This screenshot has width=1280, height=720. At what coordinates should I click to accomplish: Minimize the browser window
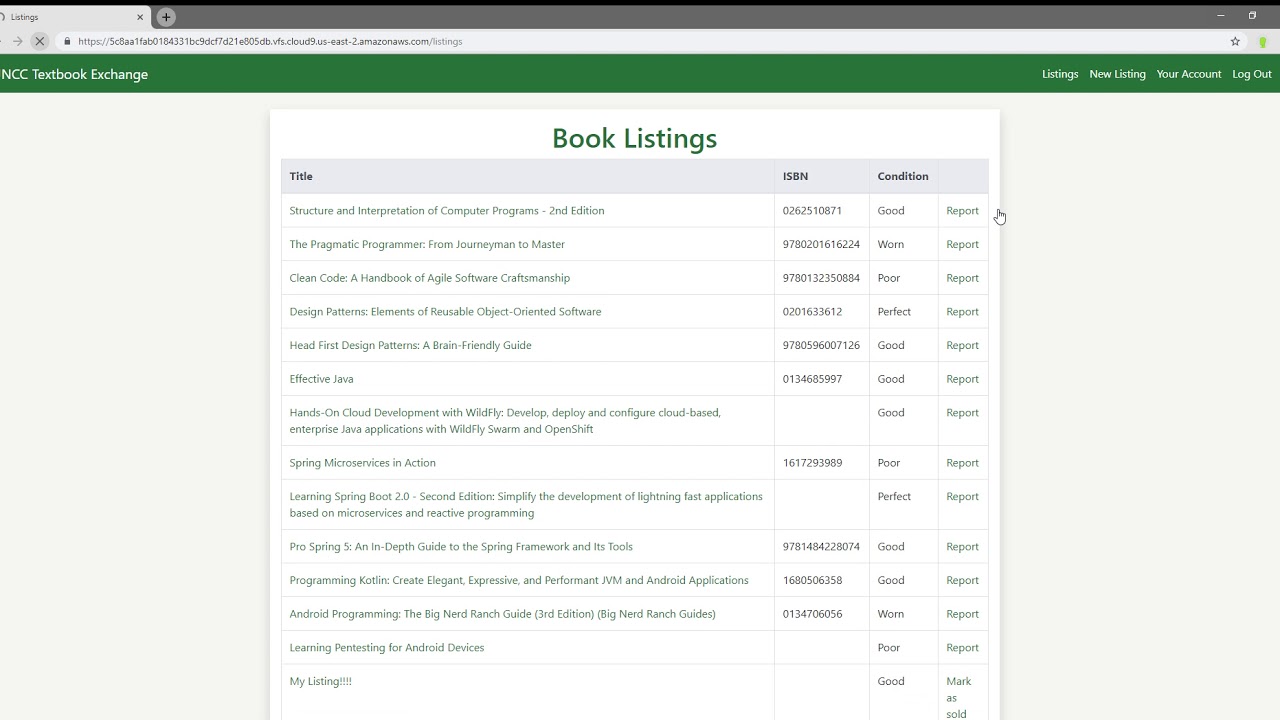coord(1221,15)
